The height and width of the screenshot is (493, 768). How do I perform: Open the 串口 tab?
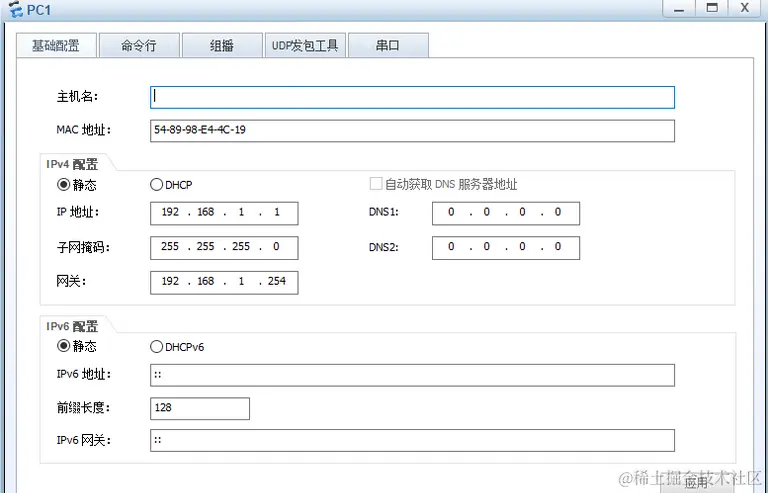(x=388, y=46)
